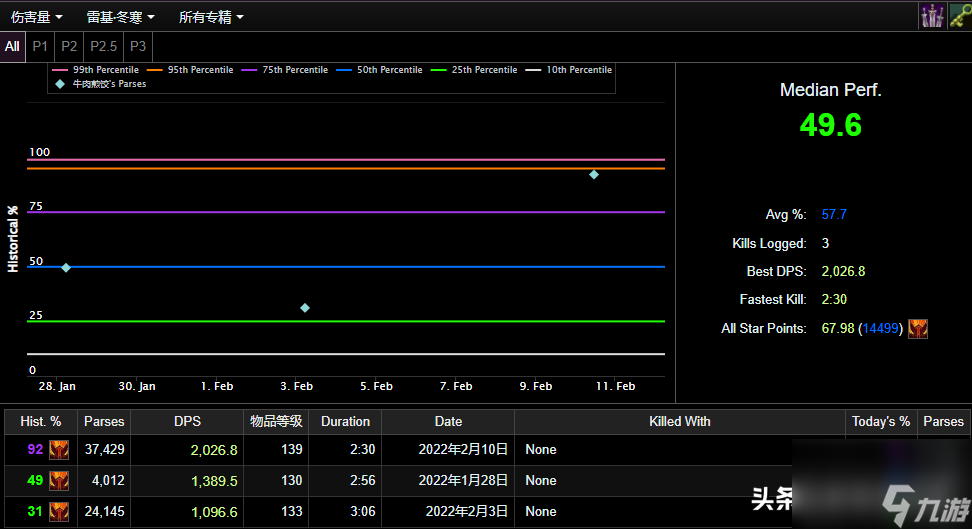Click the 2022年1月28日 date cell
The image size is (972, 529).
coord(448,481)
